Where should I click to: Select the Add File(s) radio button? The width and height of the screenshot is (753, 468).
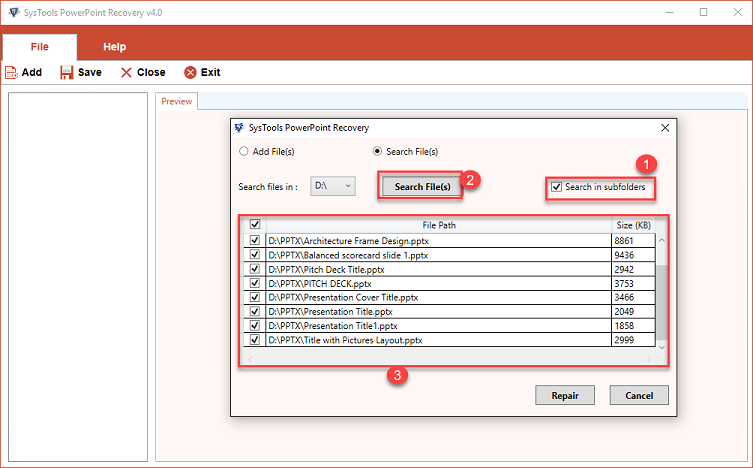coord(244,151)
